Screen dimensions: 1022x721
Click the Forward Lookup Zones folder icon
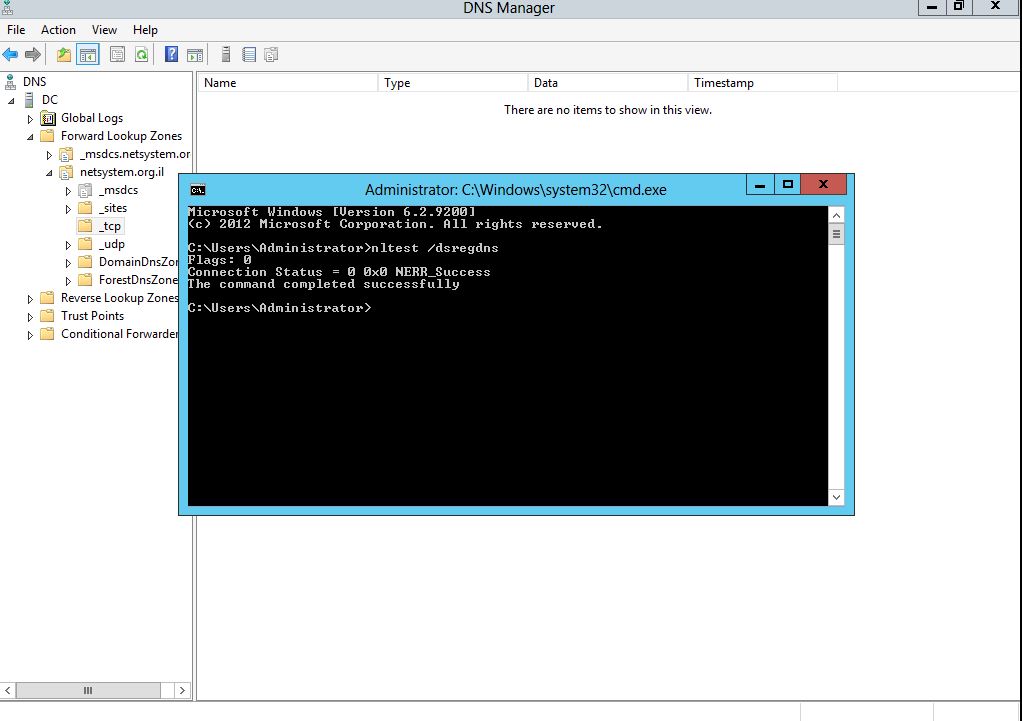[x=47, y=136]
